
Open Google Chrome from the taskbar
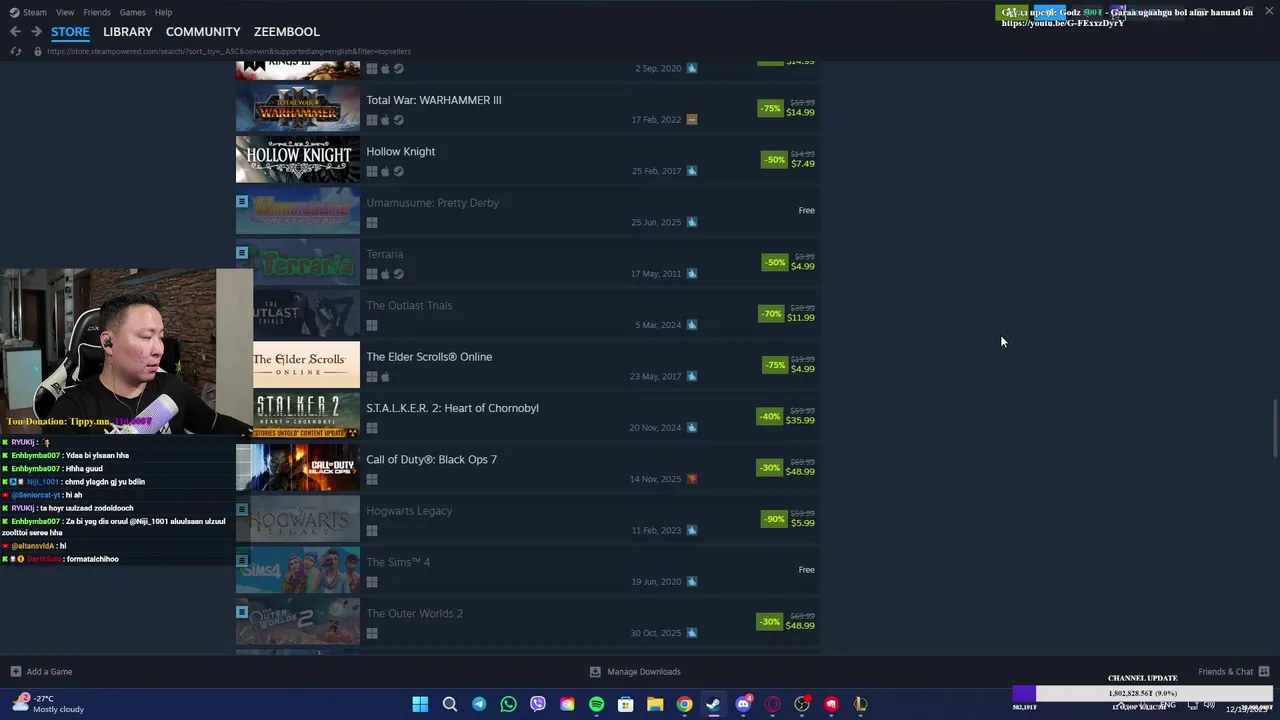pyautogui.click(x=684, y=704)
